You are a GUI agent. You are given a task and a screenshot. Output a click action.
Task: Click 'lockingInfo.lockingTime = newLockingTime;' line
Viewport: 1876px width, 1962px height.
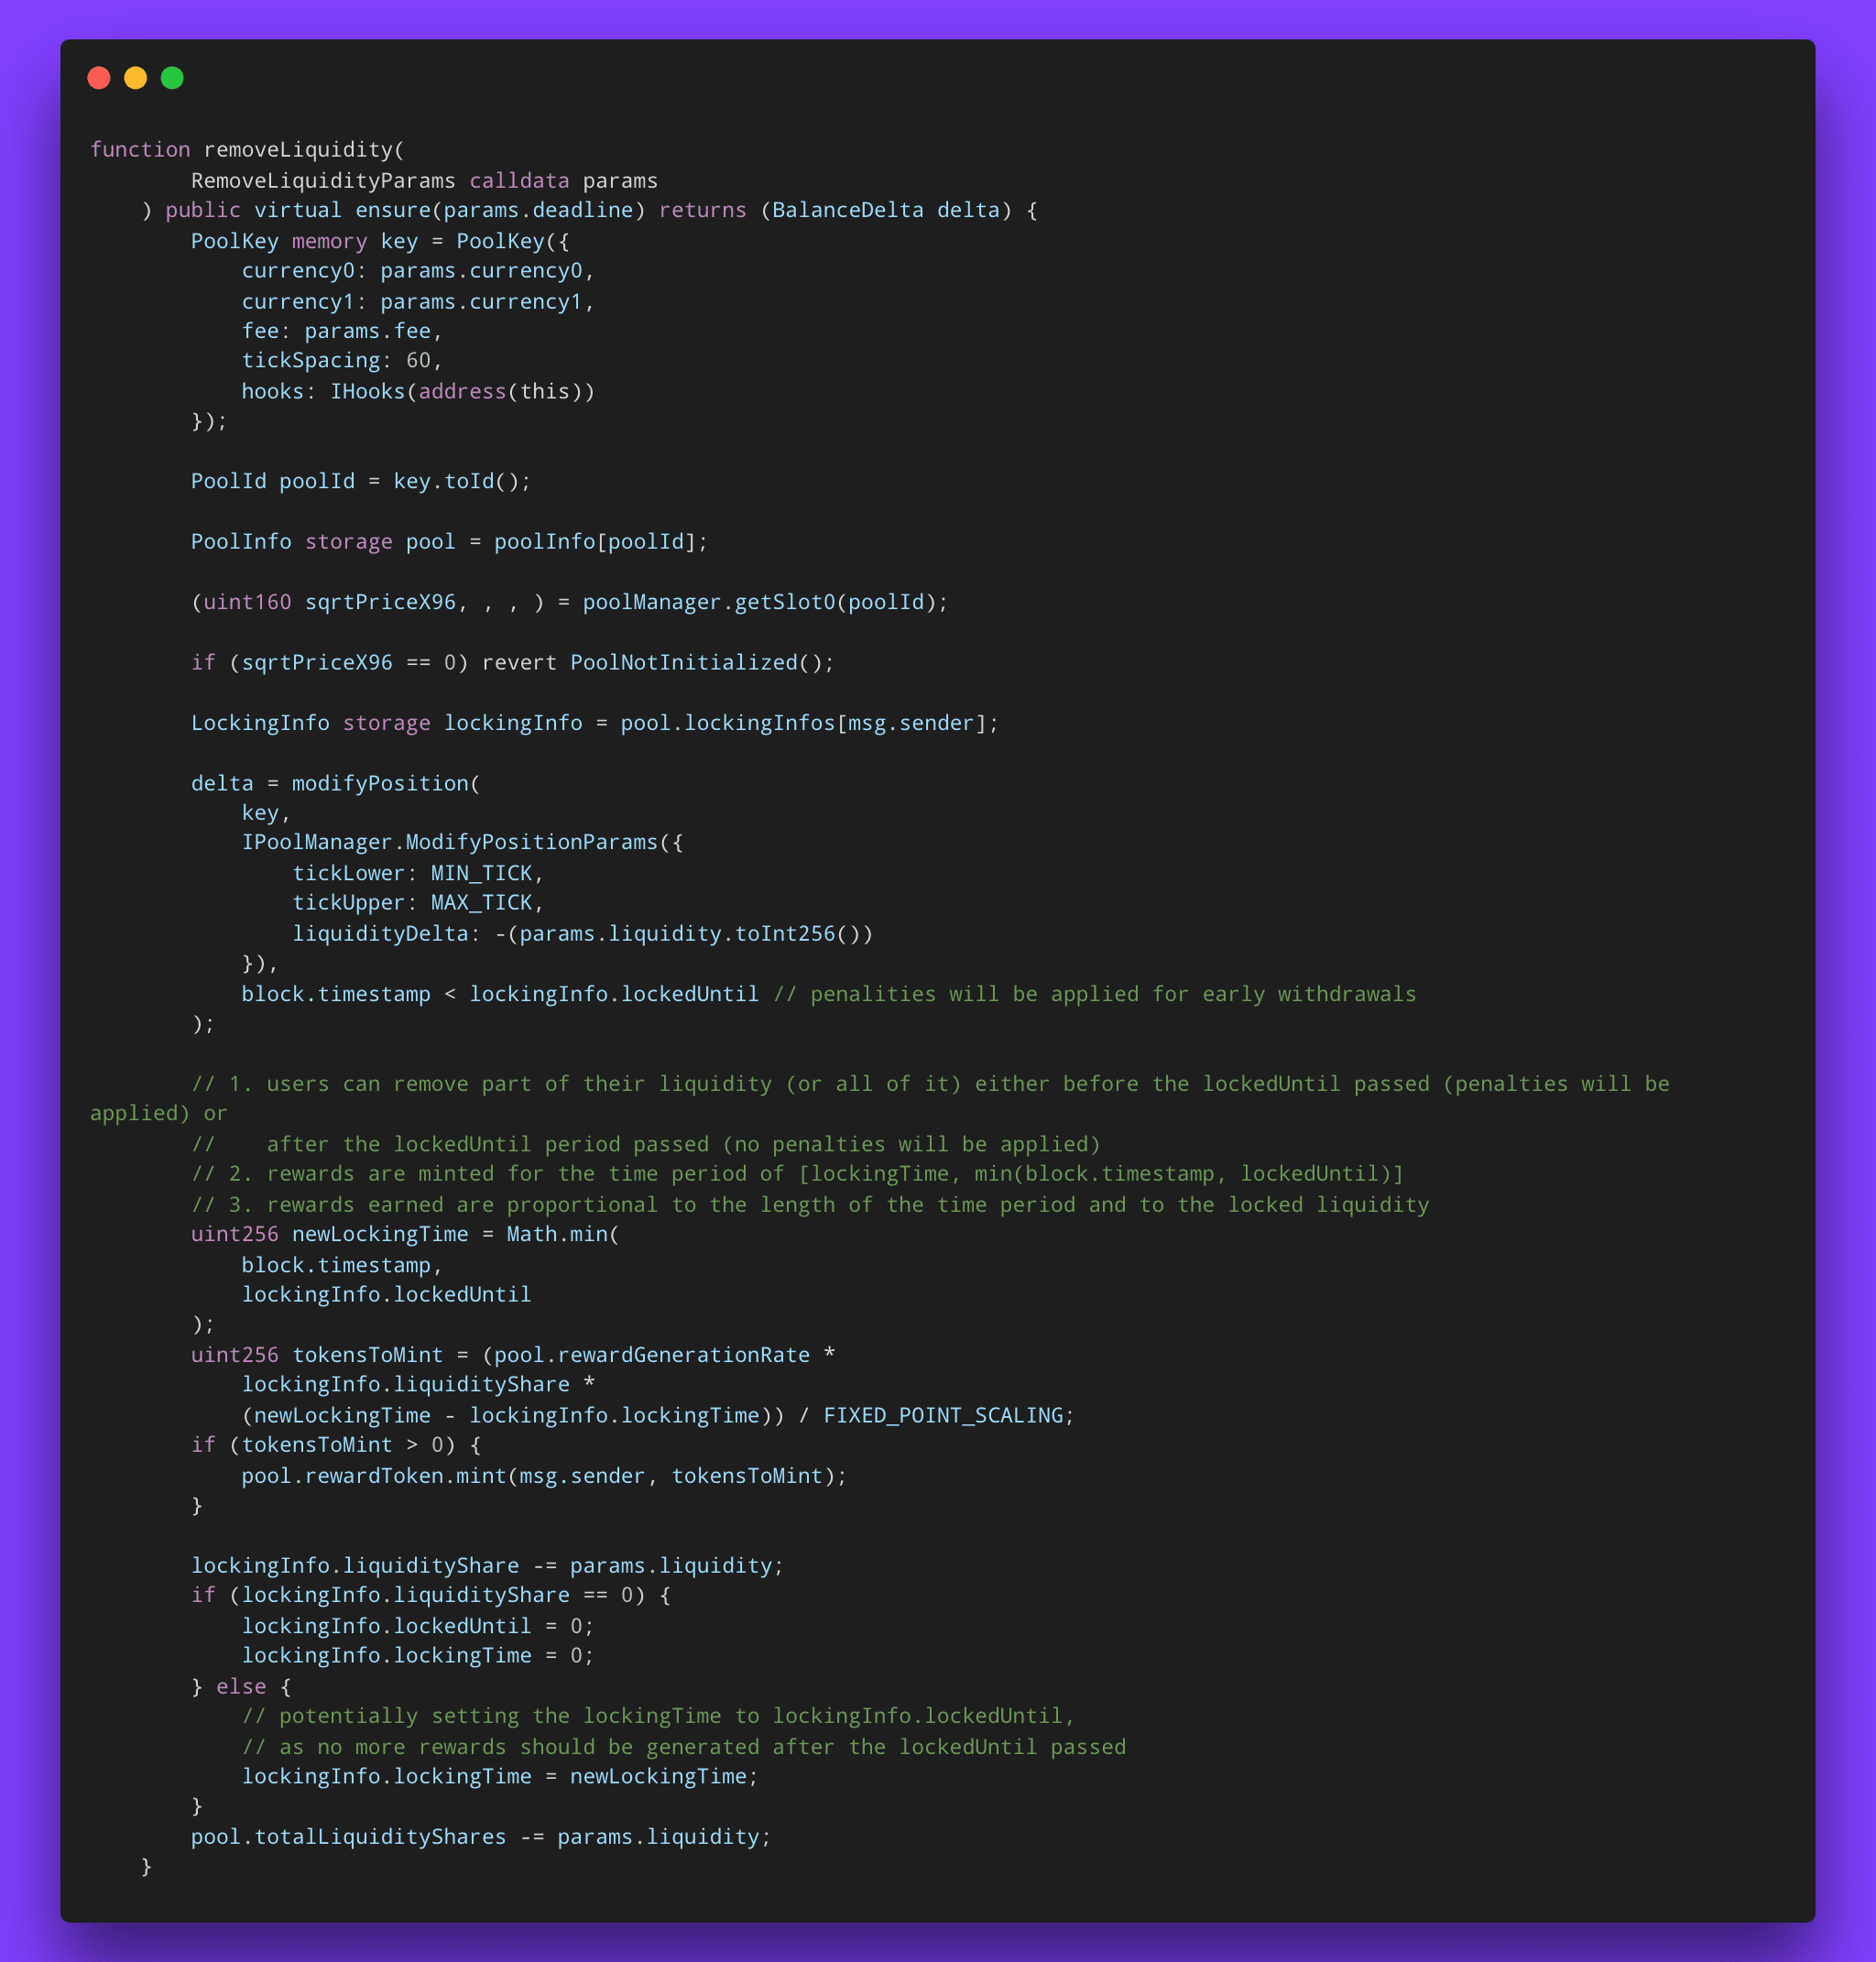(500, 1776)
